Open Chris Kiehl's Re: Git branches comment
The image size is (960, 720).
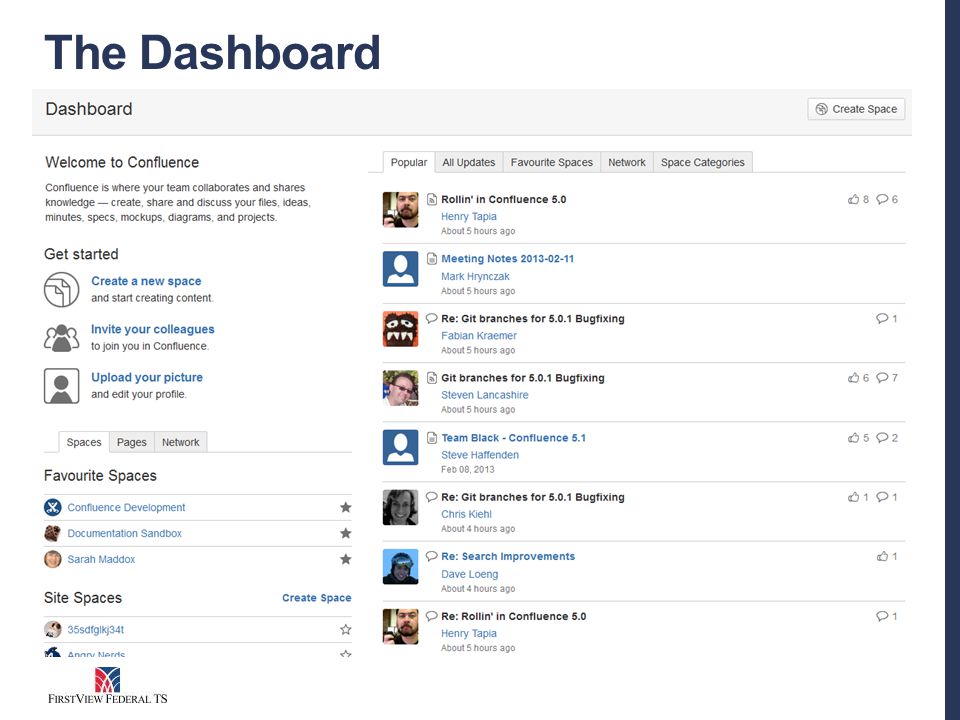(533, 497)
